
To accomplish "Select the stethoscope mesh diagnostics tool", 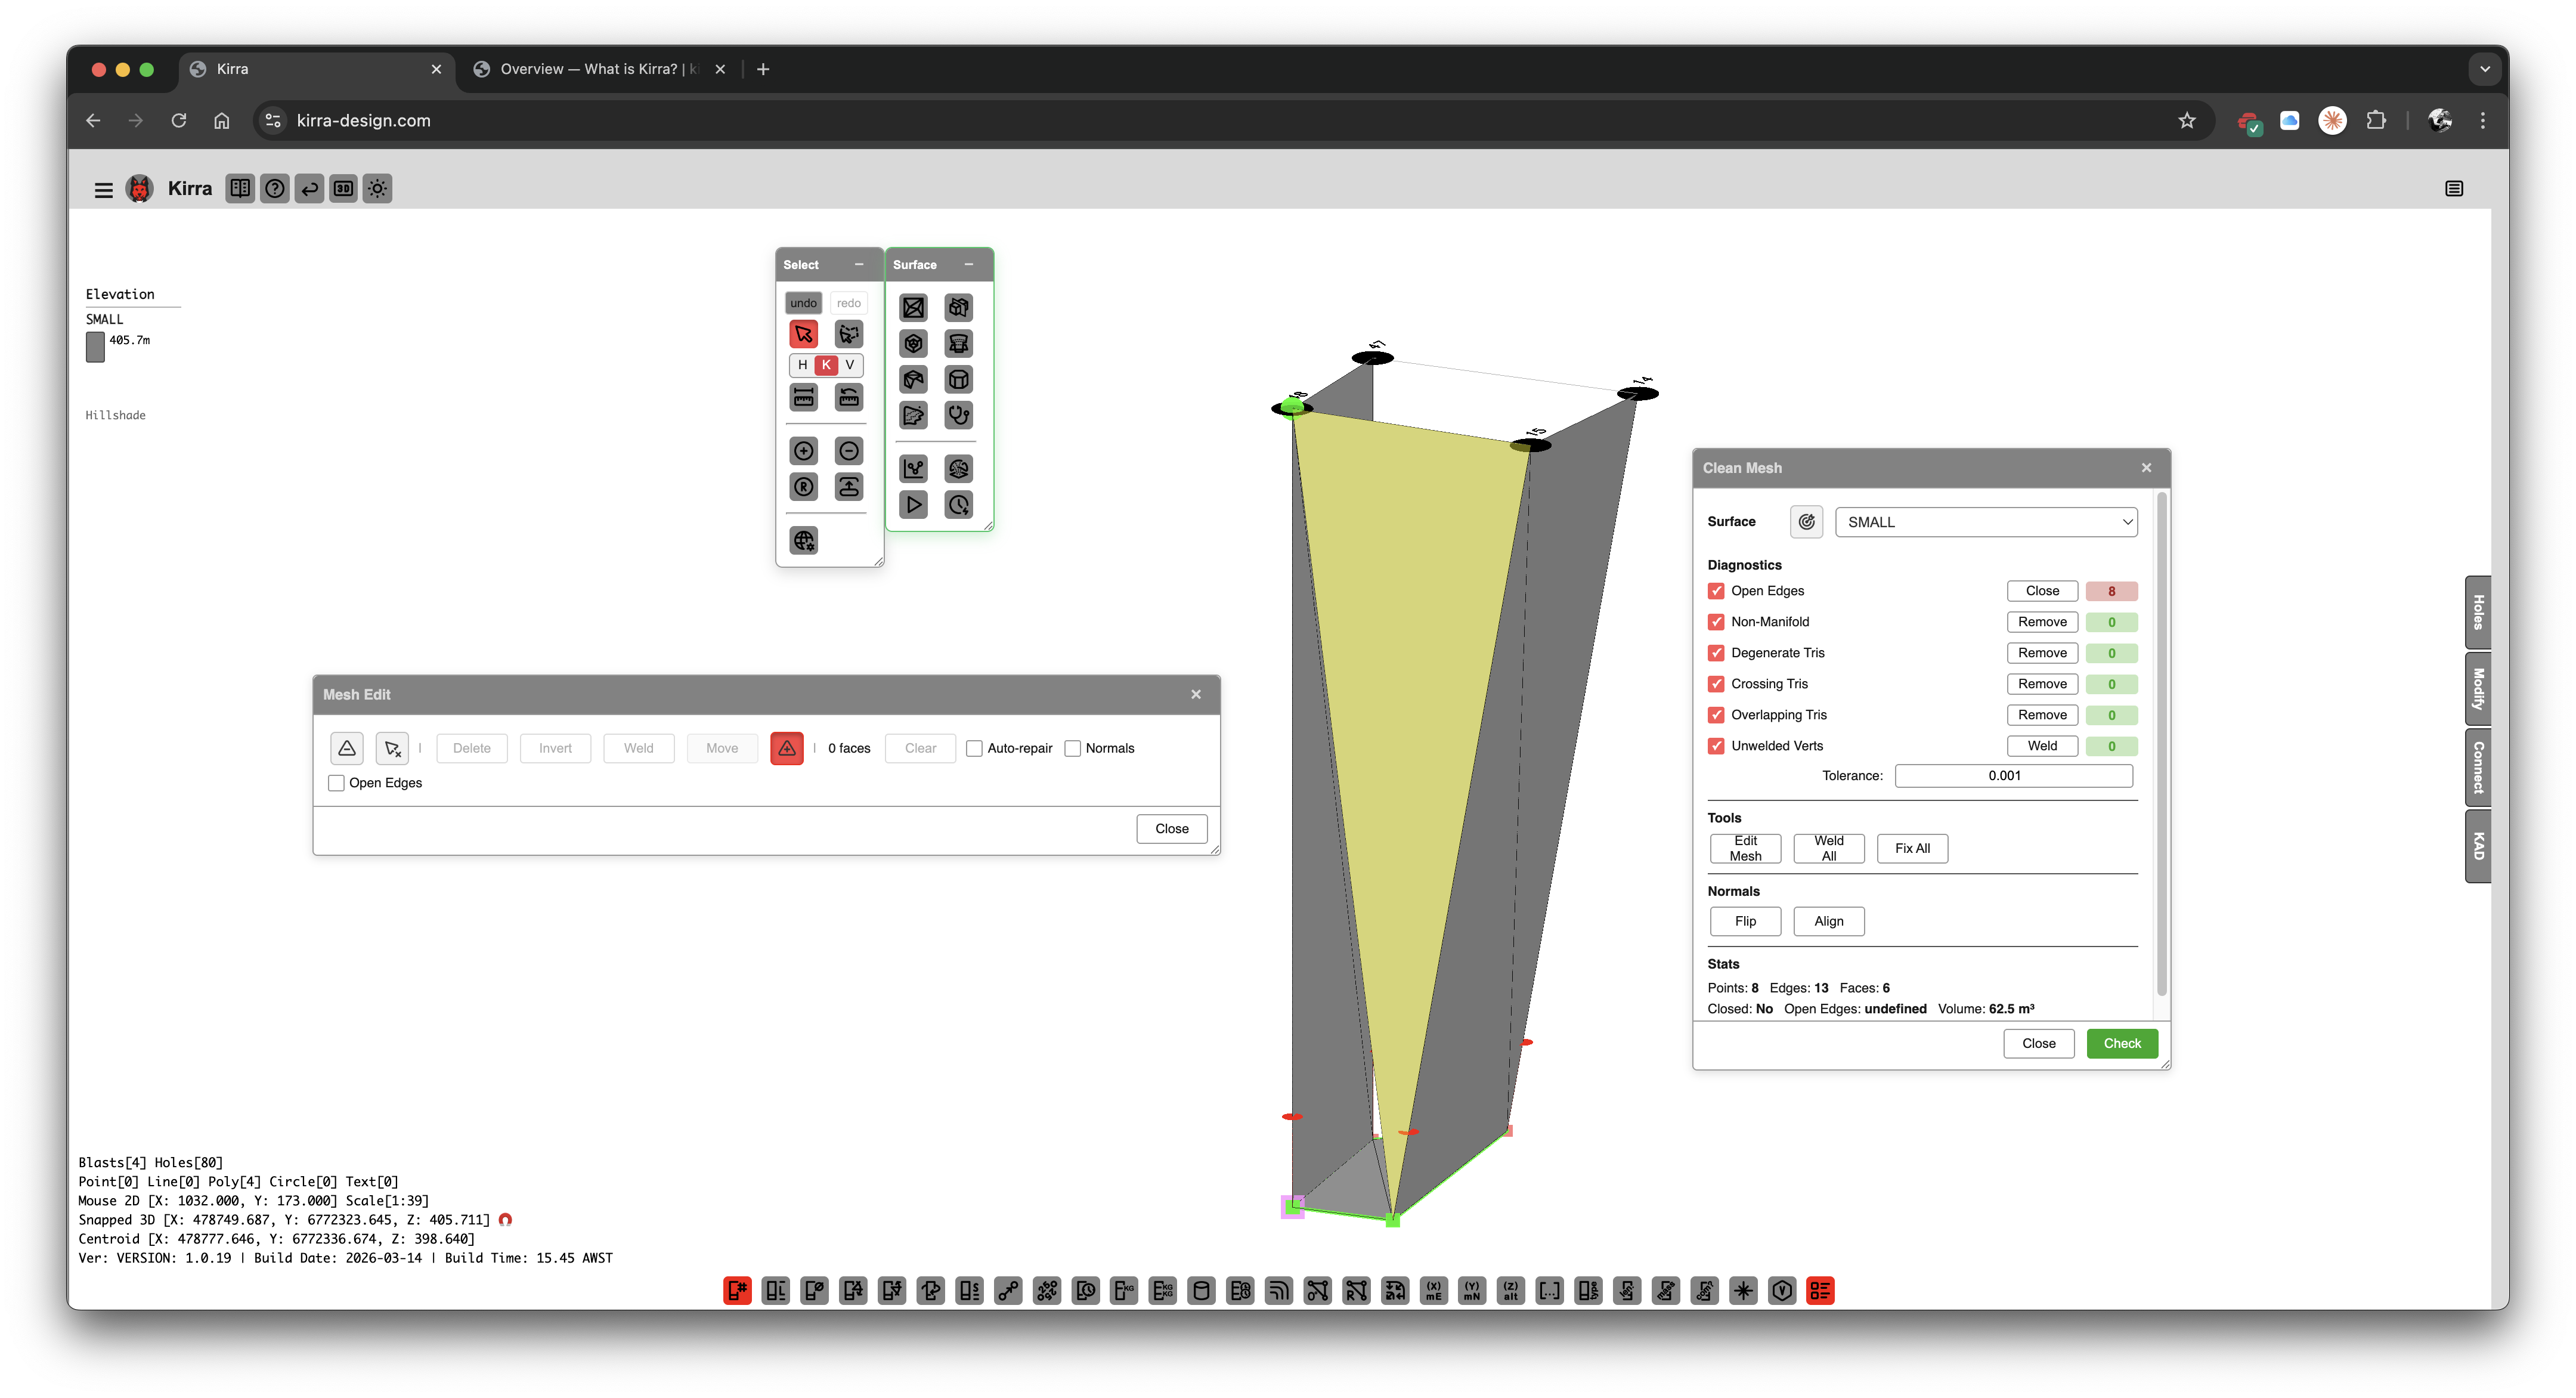I will point(959,415).
